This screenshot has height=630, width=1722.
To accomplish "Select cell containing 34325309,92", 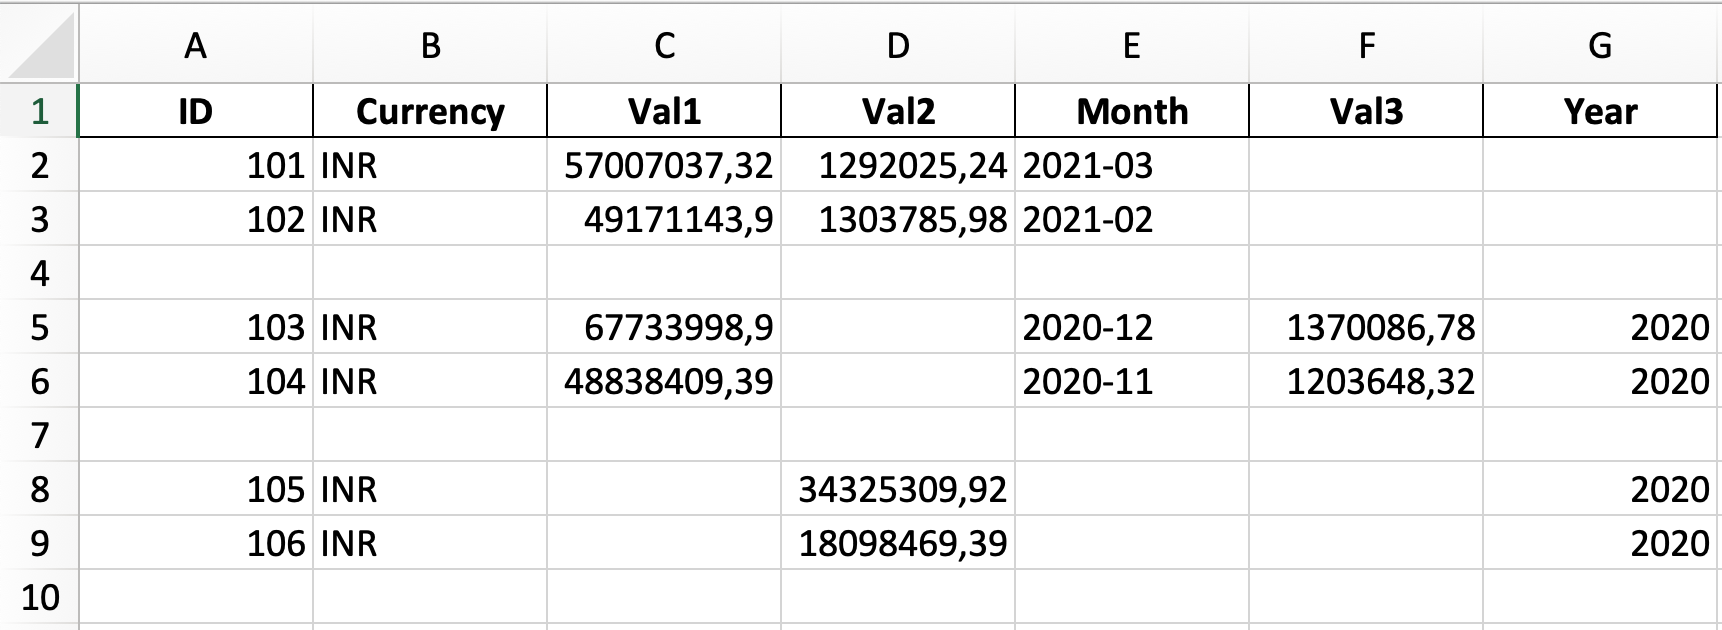I will tap(898, 489).
